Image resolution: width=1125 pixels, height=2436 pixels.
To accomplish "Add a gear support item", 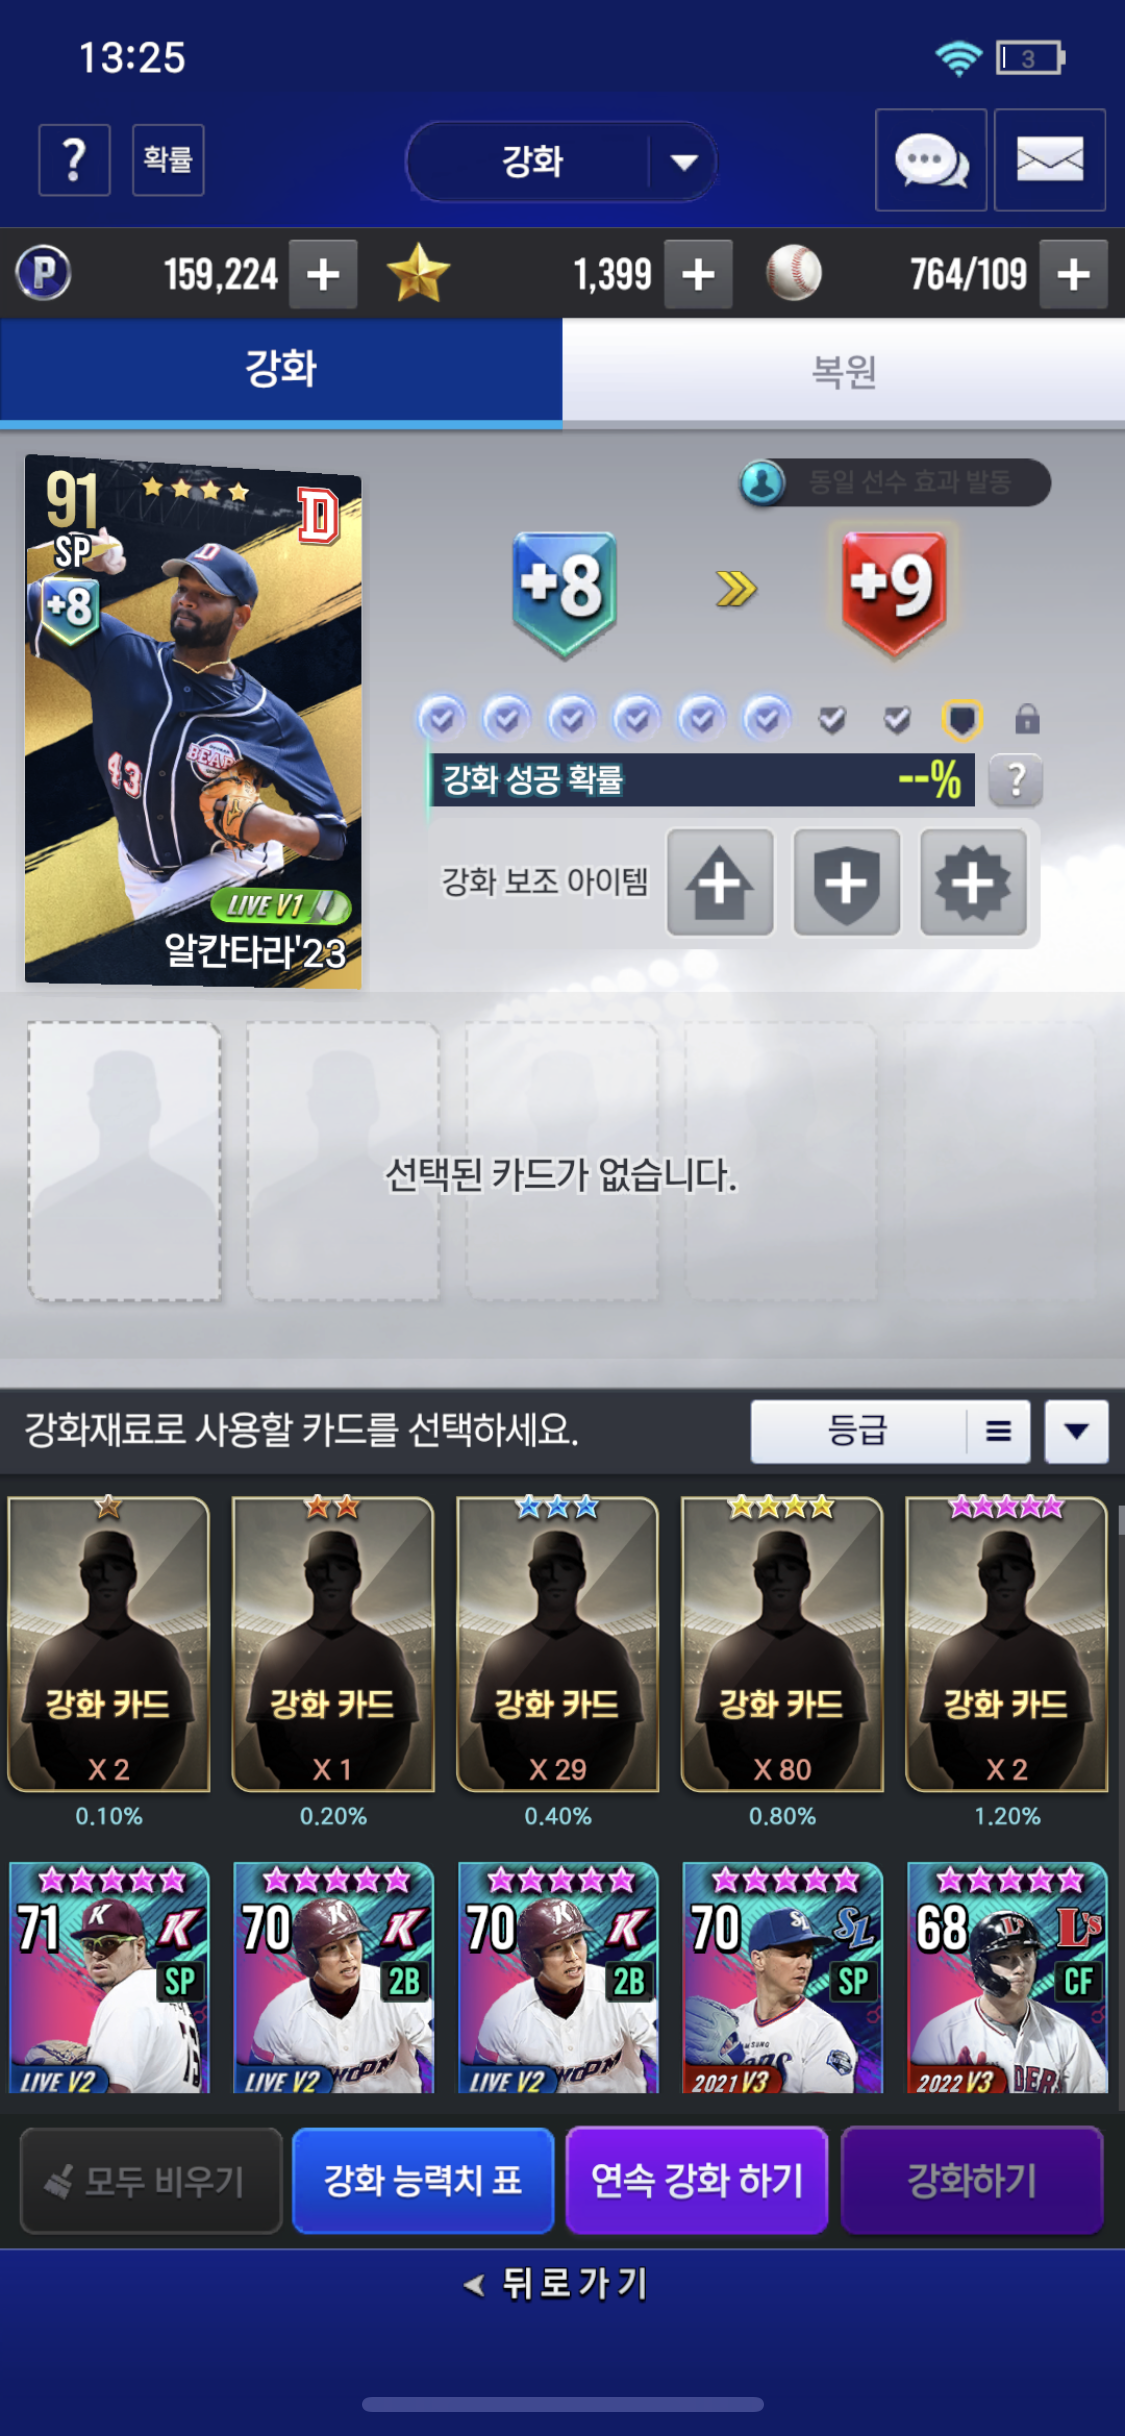I will click(x=974, y=882).
